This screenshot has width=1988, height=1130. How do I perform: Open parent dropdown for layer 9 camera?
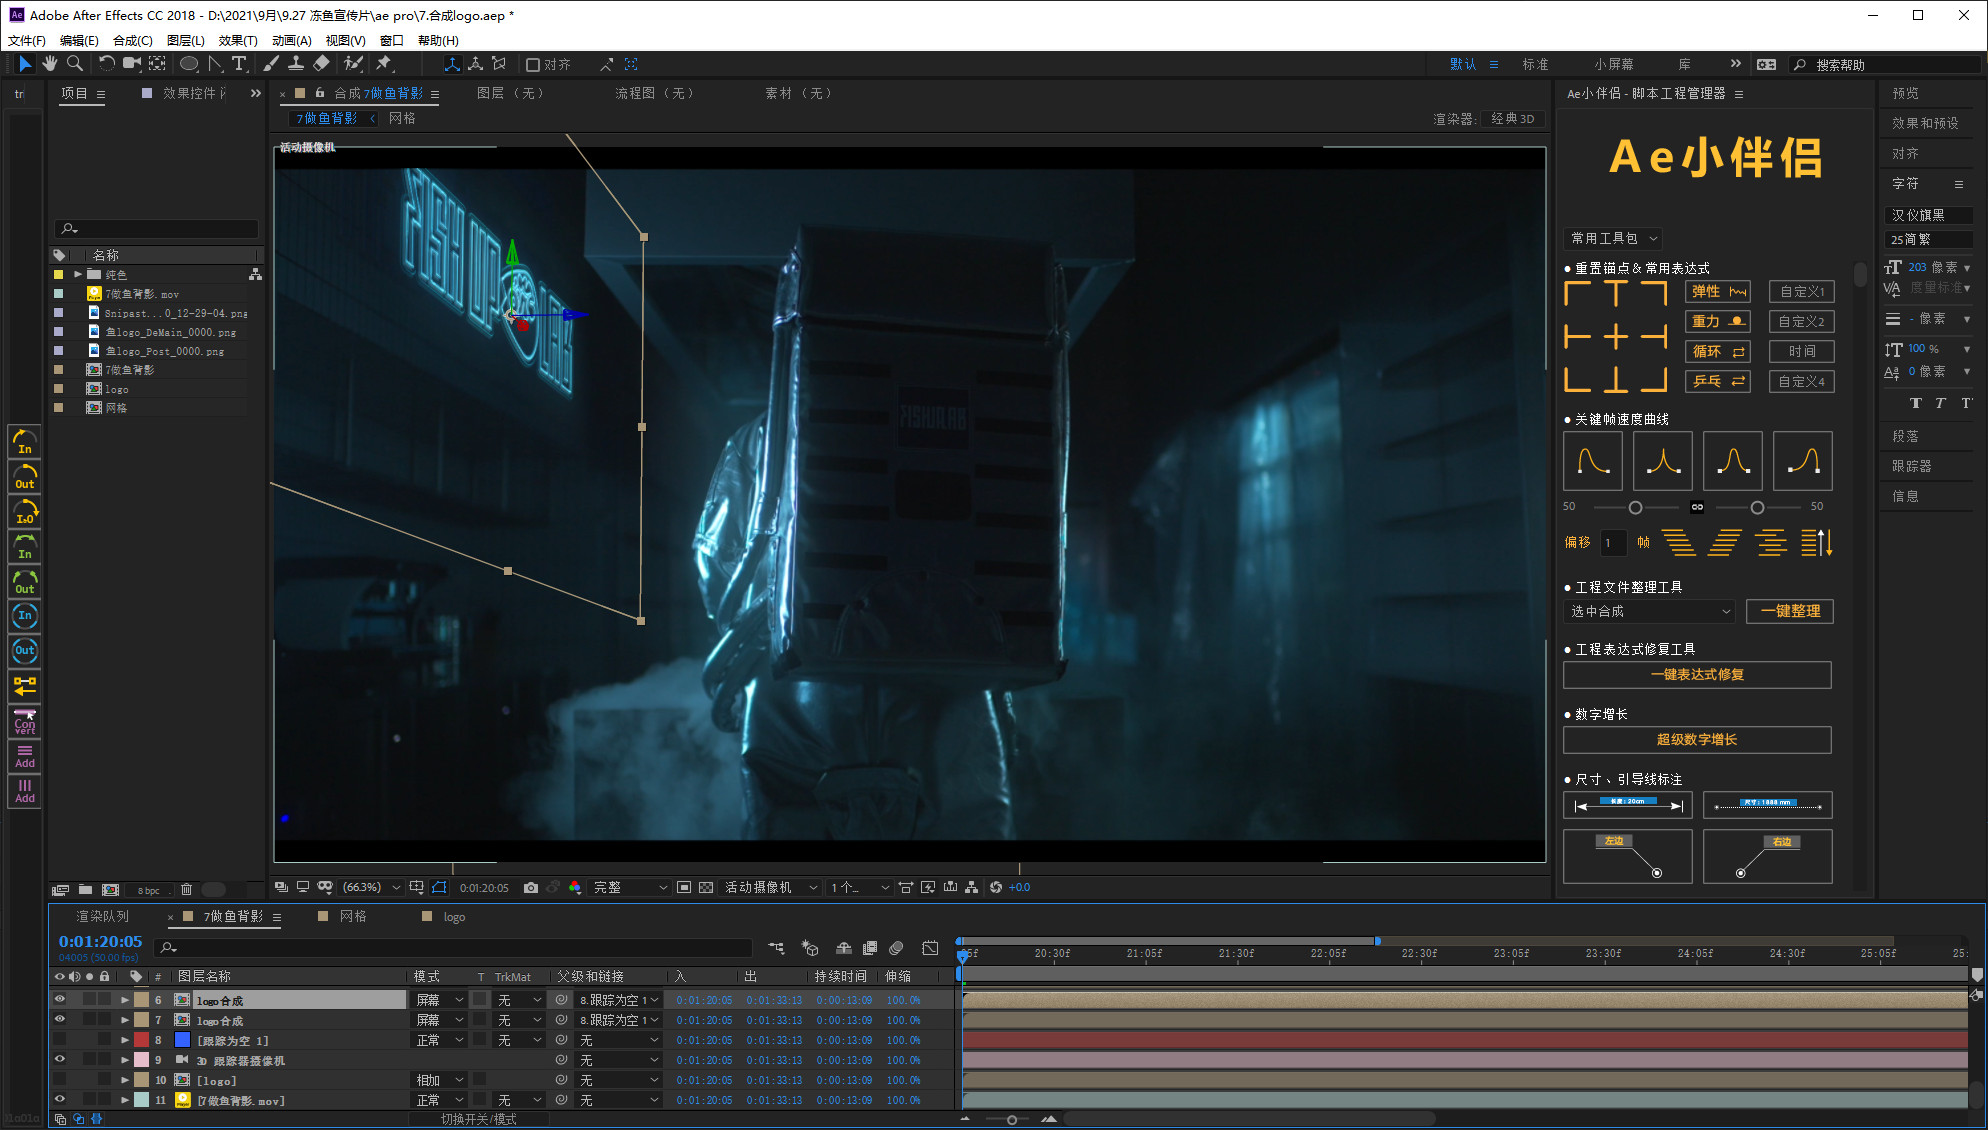point(618,1060)
